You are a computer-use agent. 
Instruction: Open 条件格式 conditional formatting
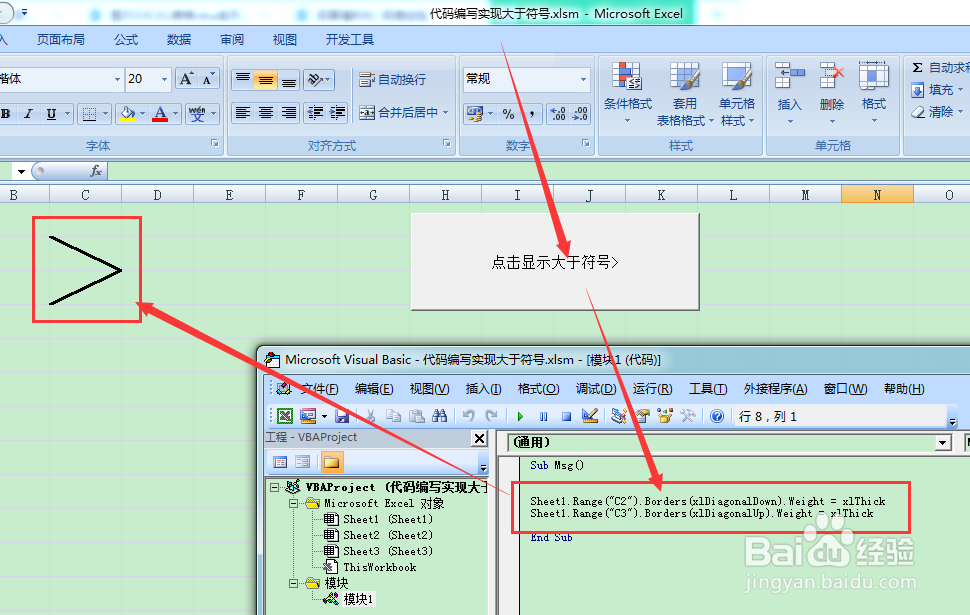[627, 93]
